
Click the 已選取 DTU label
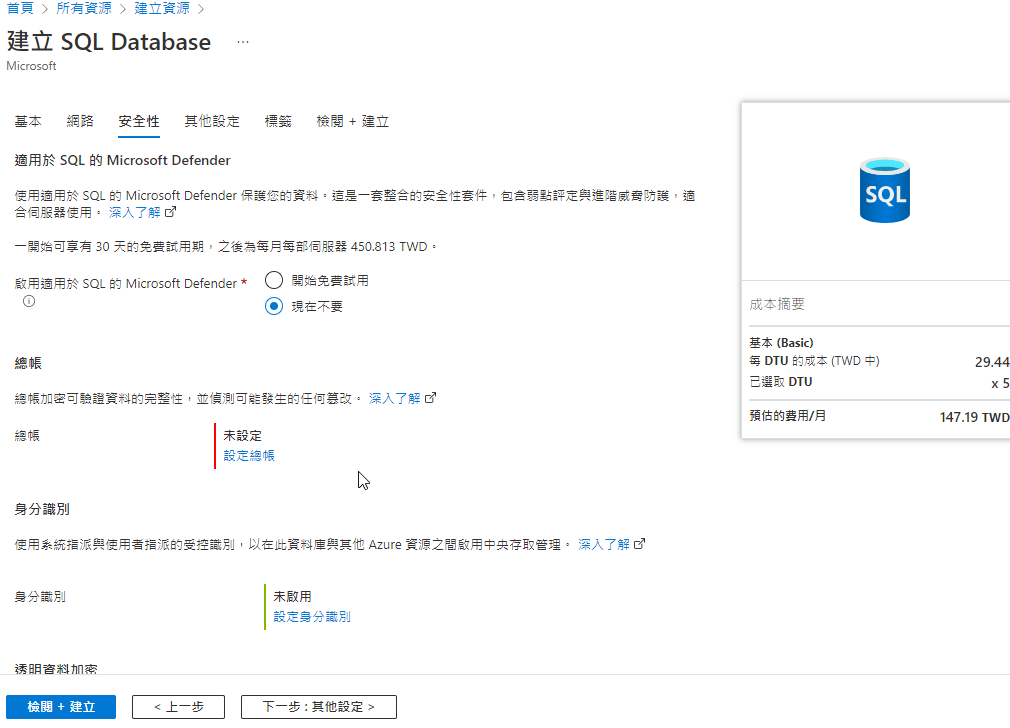pyautogui.click(x=781, y=382)
